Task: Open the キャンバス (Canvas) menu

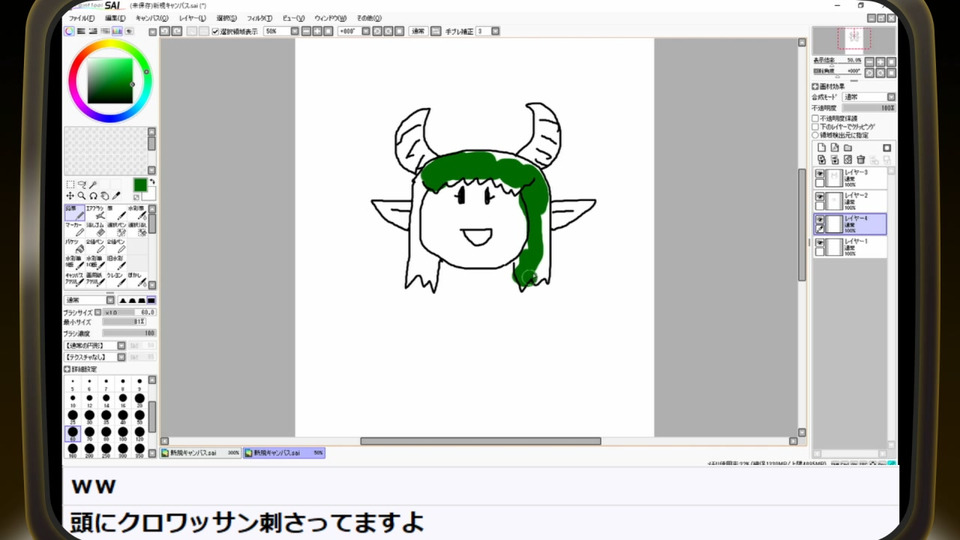Action: 151,18
